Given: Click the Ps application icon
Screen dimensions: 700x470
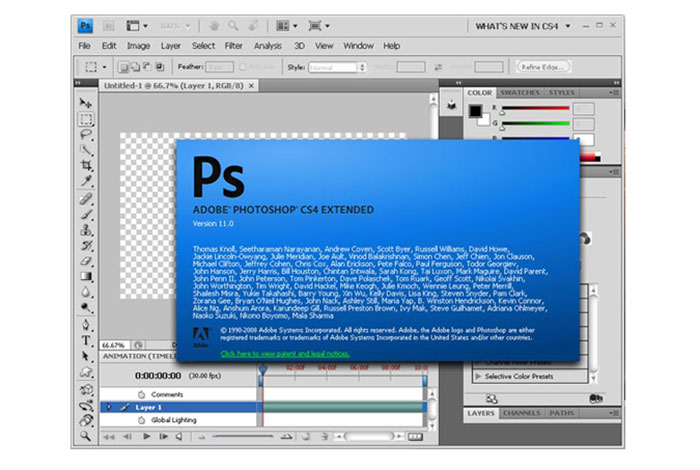Looking at the screenshot, I should 85,26.
